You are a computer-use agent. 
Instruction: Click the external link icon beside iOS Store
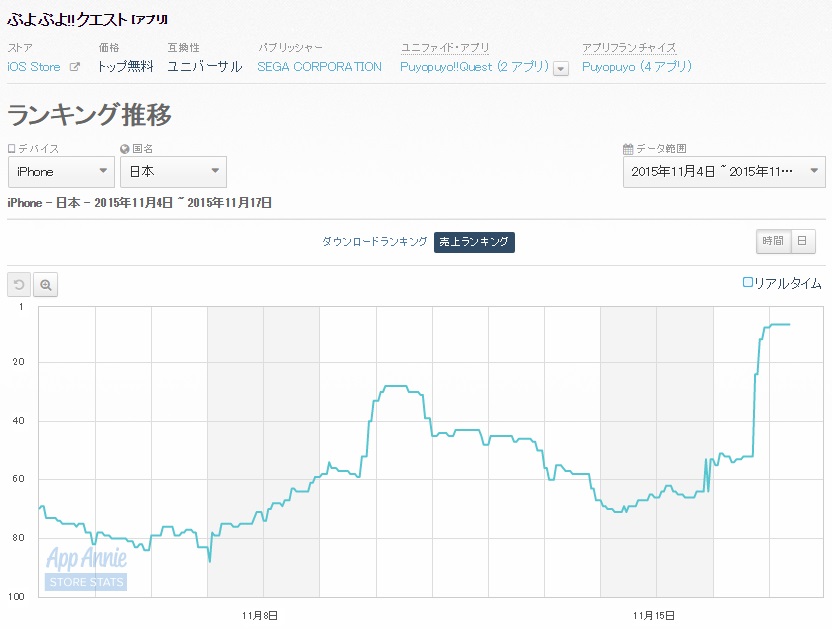75,67
